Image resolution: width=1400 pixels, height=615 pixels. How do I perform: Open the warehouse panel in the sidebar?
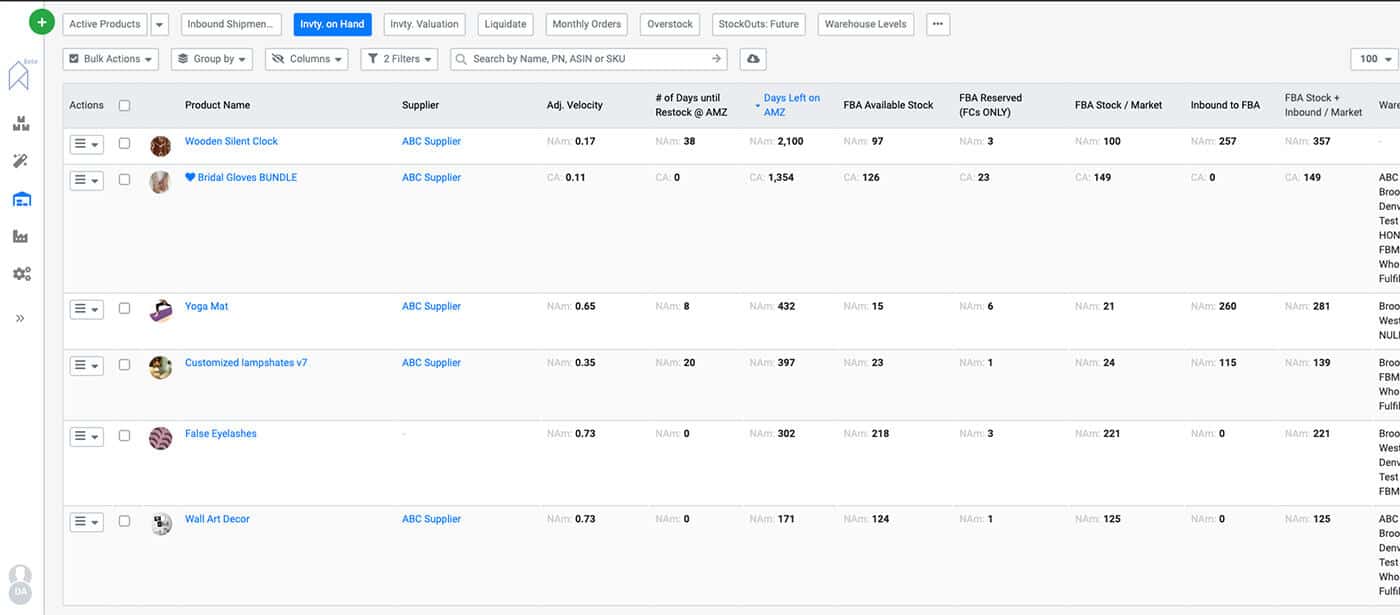[22, 197]
